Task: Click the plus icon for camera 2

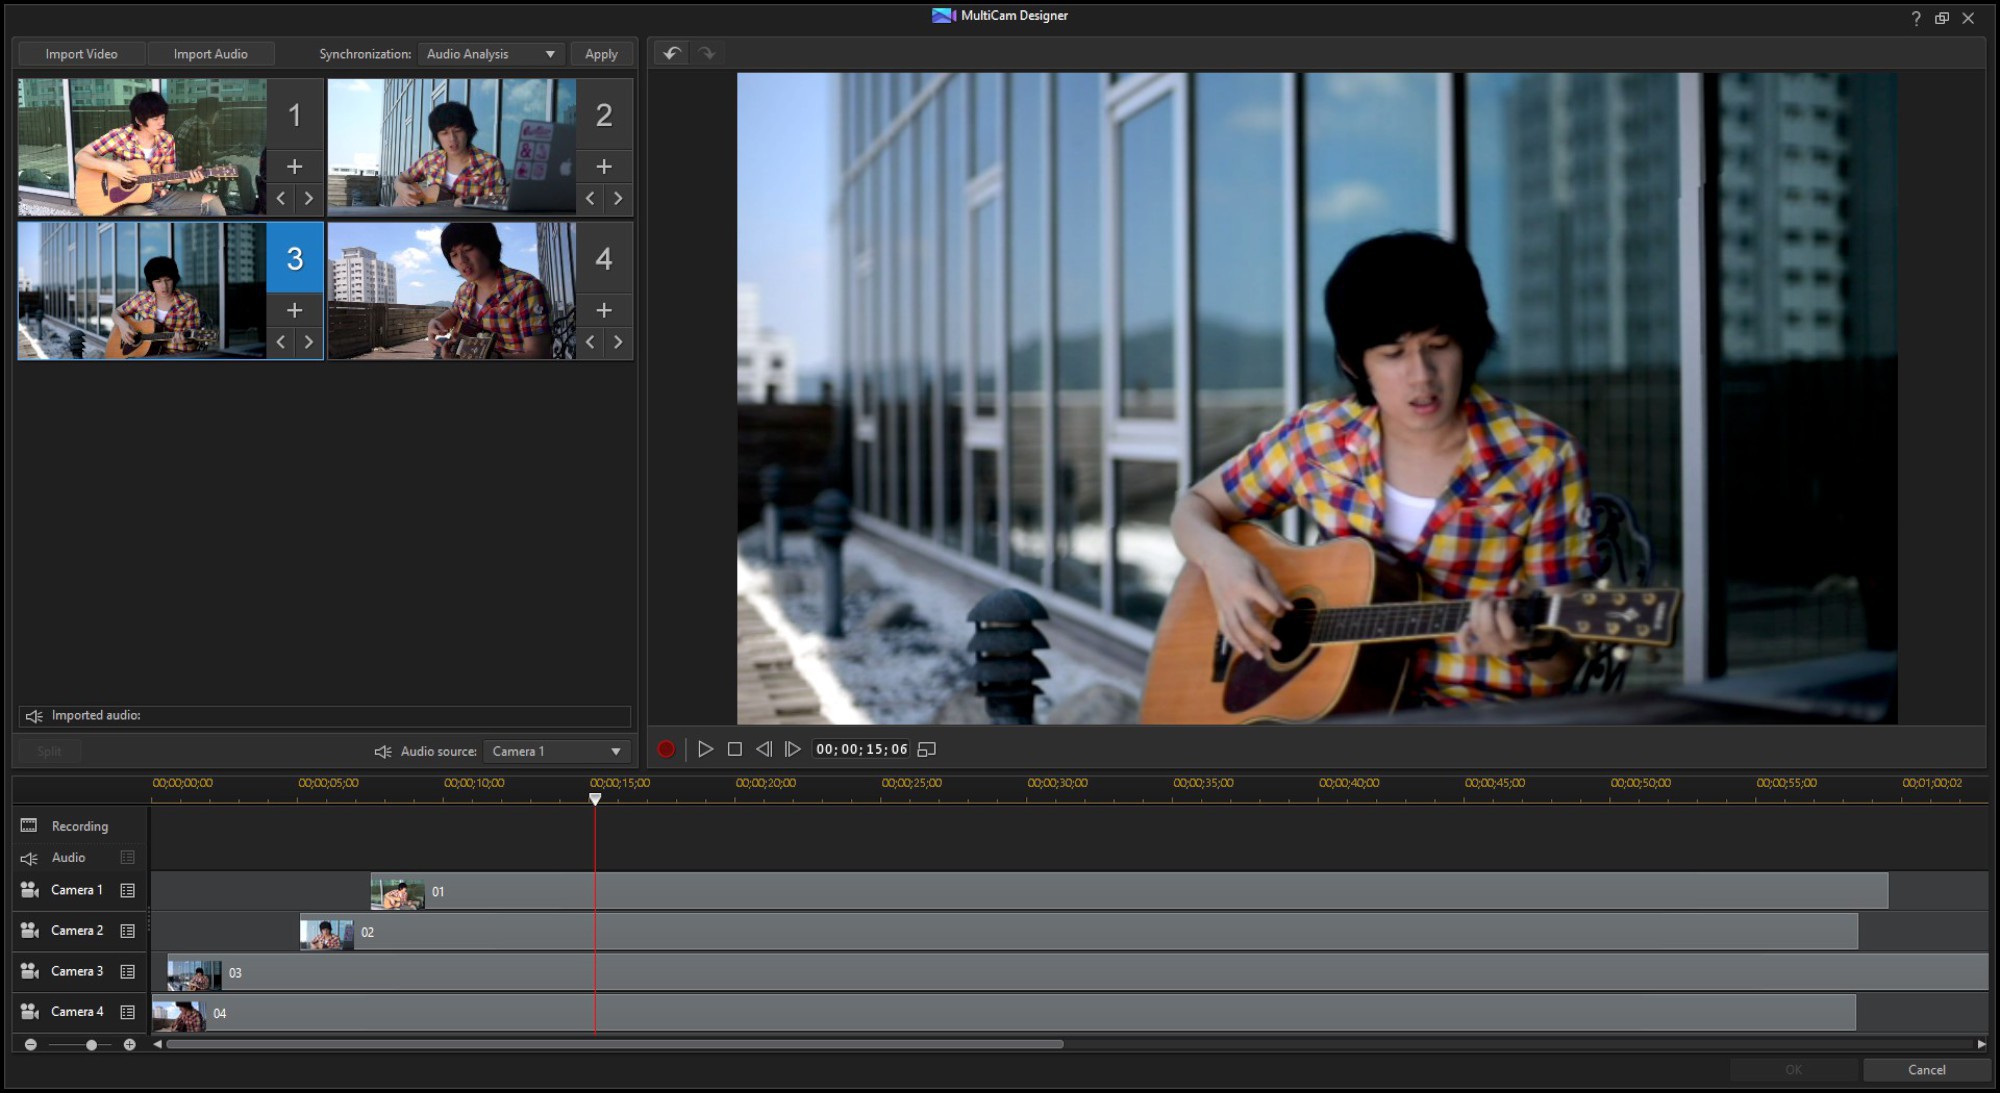Action: pos(604,166)
